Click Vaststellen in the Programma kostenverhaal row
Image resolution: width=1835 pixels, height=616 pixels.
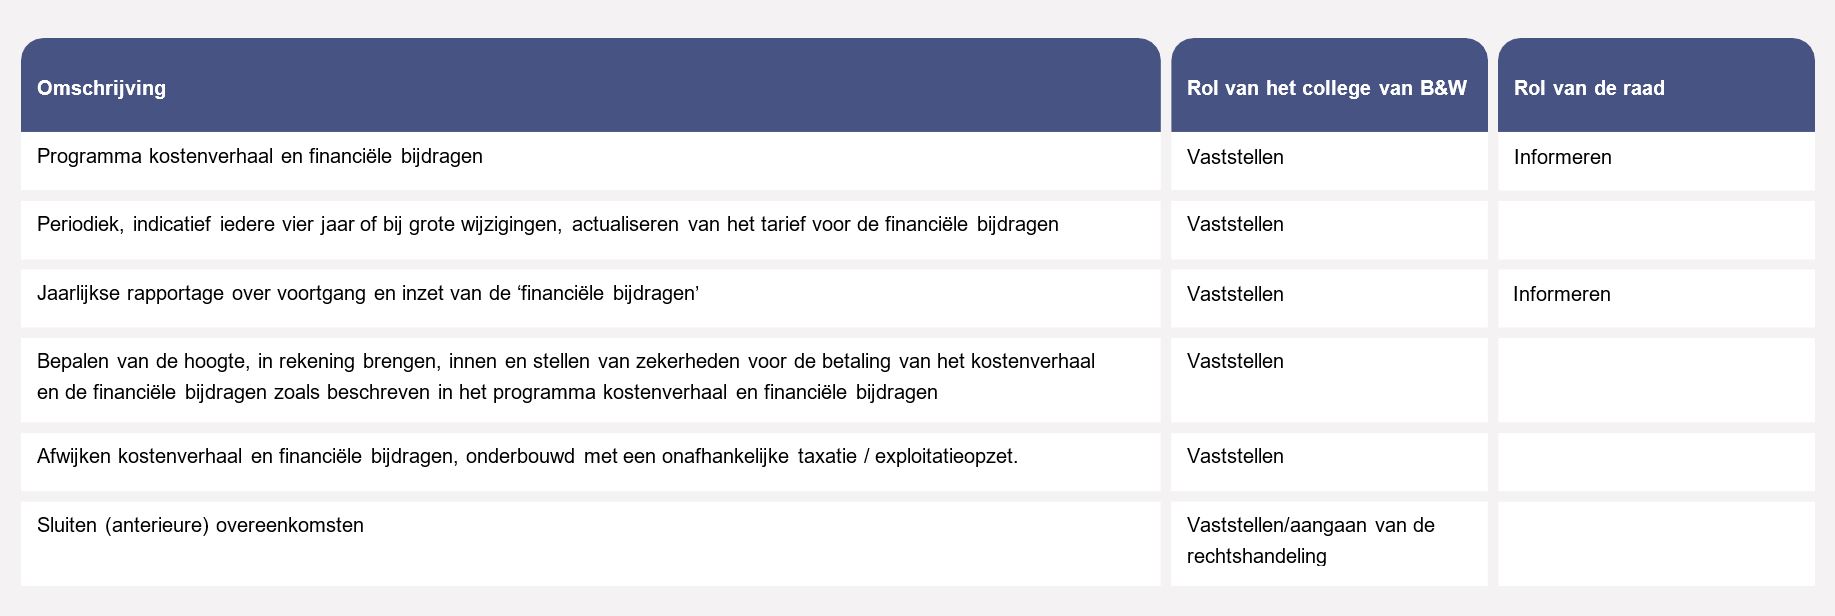(x=1235, y=158)
